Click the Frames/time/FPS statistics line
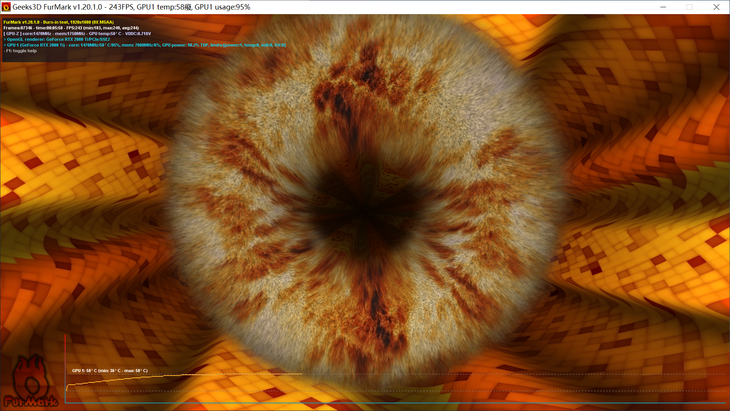 [x=71, y=28]
